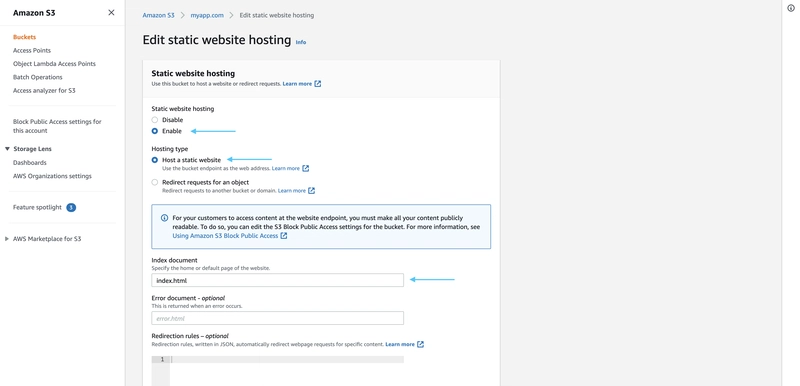The width and height of the screenshot is (800, 386).
Task: Open Learn more under Redirect requests option
Action: click(292, 191)
